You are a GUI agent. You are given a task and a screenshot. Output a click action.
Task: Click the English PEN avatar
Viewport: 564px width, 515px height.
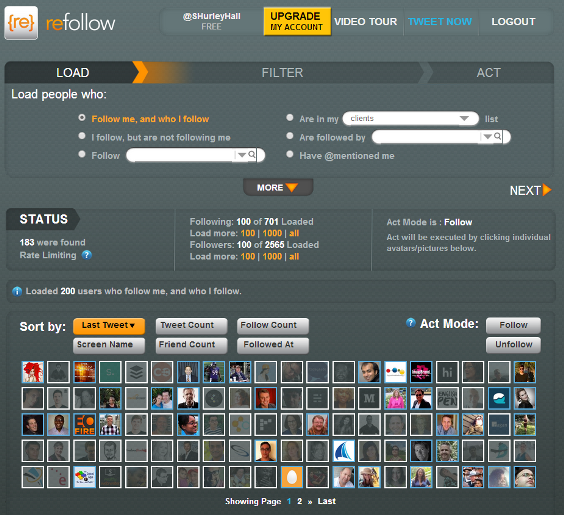[447, 398]
